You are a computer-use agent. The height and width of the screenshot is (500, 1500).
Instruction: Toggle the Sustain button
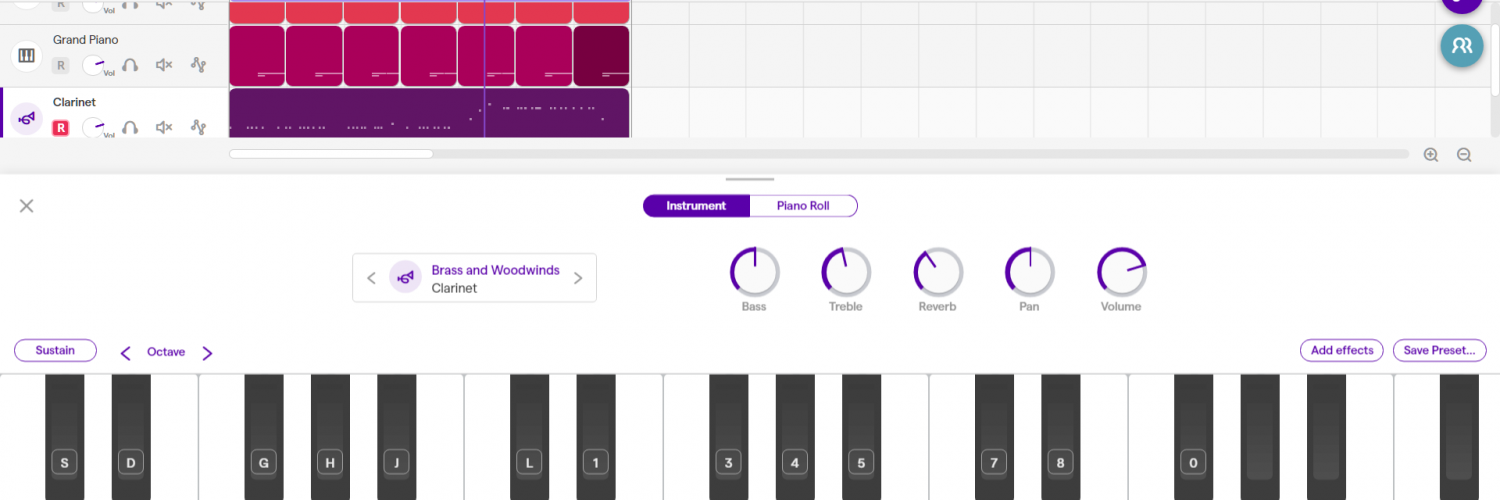pos(55,351)
